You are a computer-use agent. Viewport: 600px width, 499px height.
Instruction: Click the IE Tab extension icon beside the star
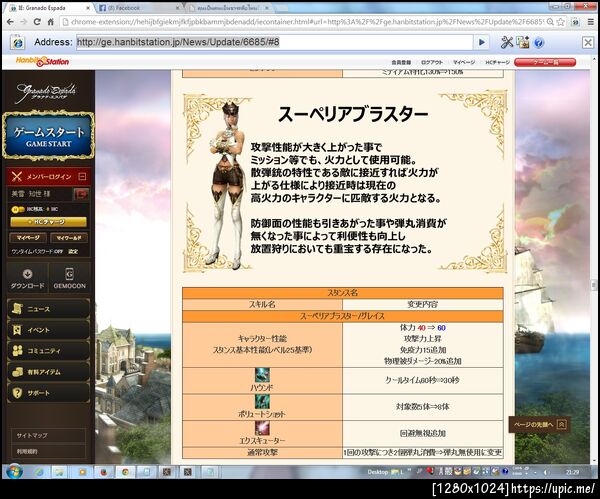point(575,22)
